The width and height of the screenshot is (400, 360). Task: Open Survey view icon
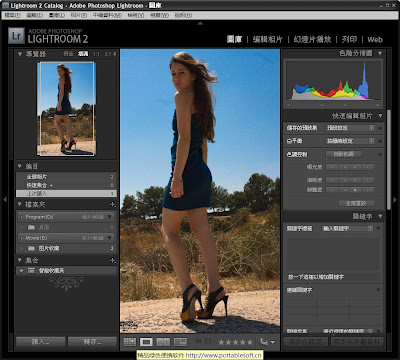(180, 342)
